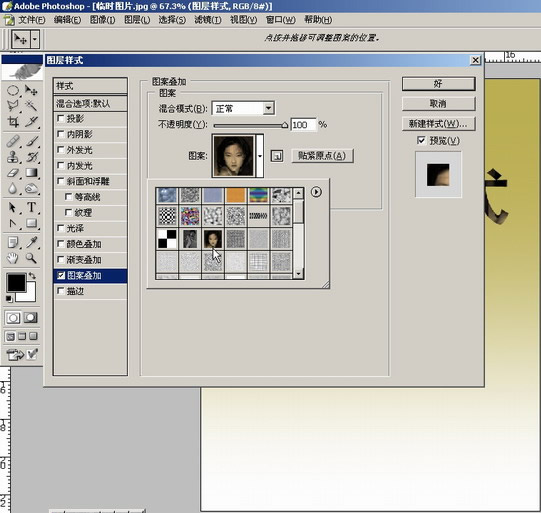
Task: Reset default foreground and background colors
Action: [9, 298]
